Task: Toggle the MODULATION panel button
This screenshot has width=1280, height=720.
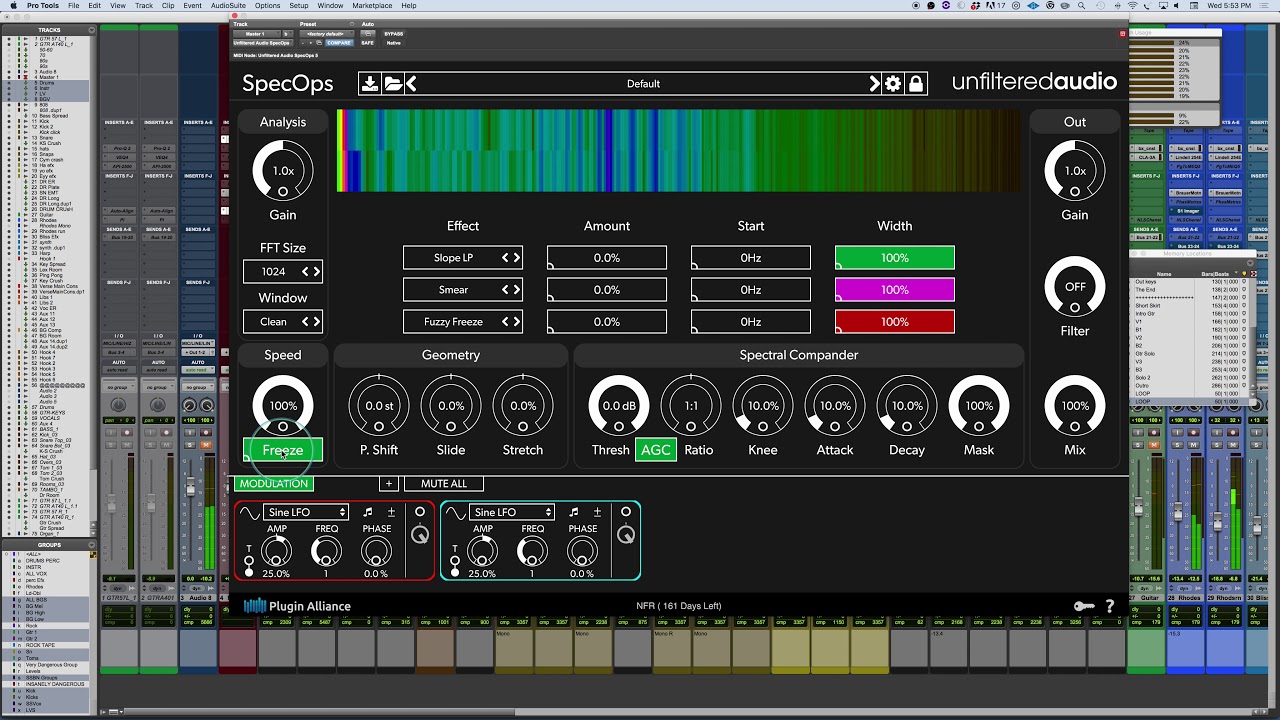Action: click(x=274, y=484)
